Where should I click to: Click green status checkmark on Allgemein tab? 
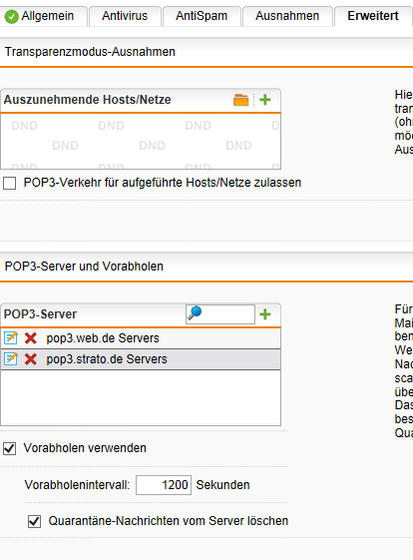12,16
